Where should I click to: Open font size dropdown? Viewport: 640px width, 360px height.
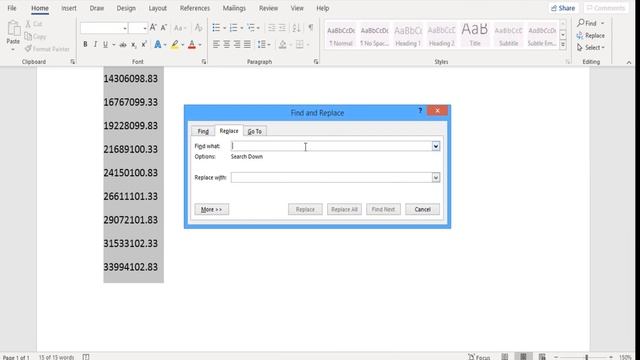145,28
